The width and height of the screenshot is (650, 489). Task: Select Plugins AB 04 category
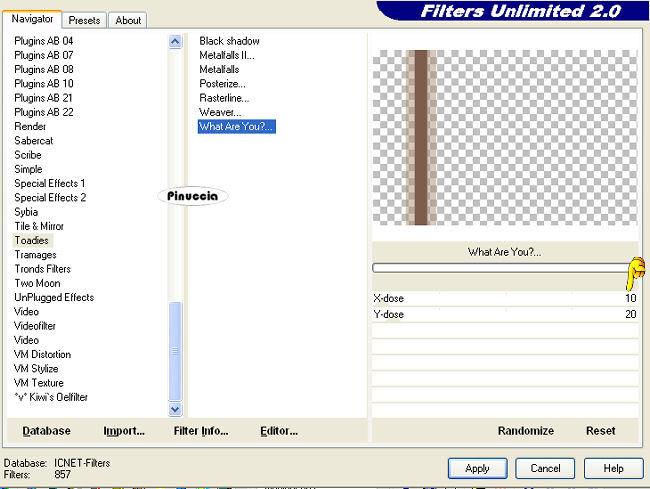point(44,41)
